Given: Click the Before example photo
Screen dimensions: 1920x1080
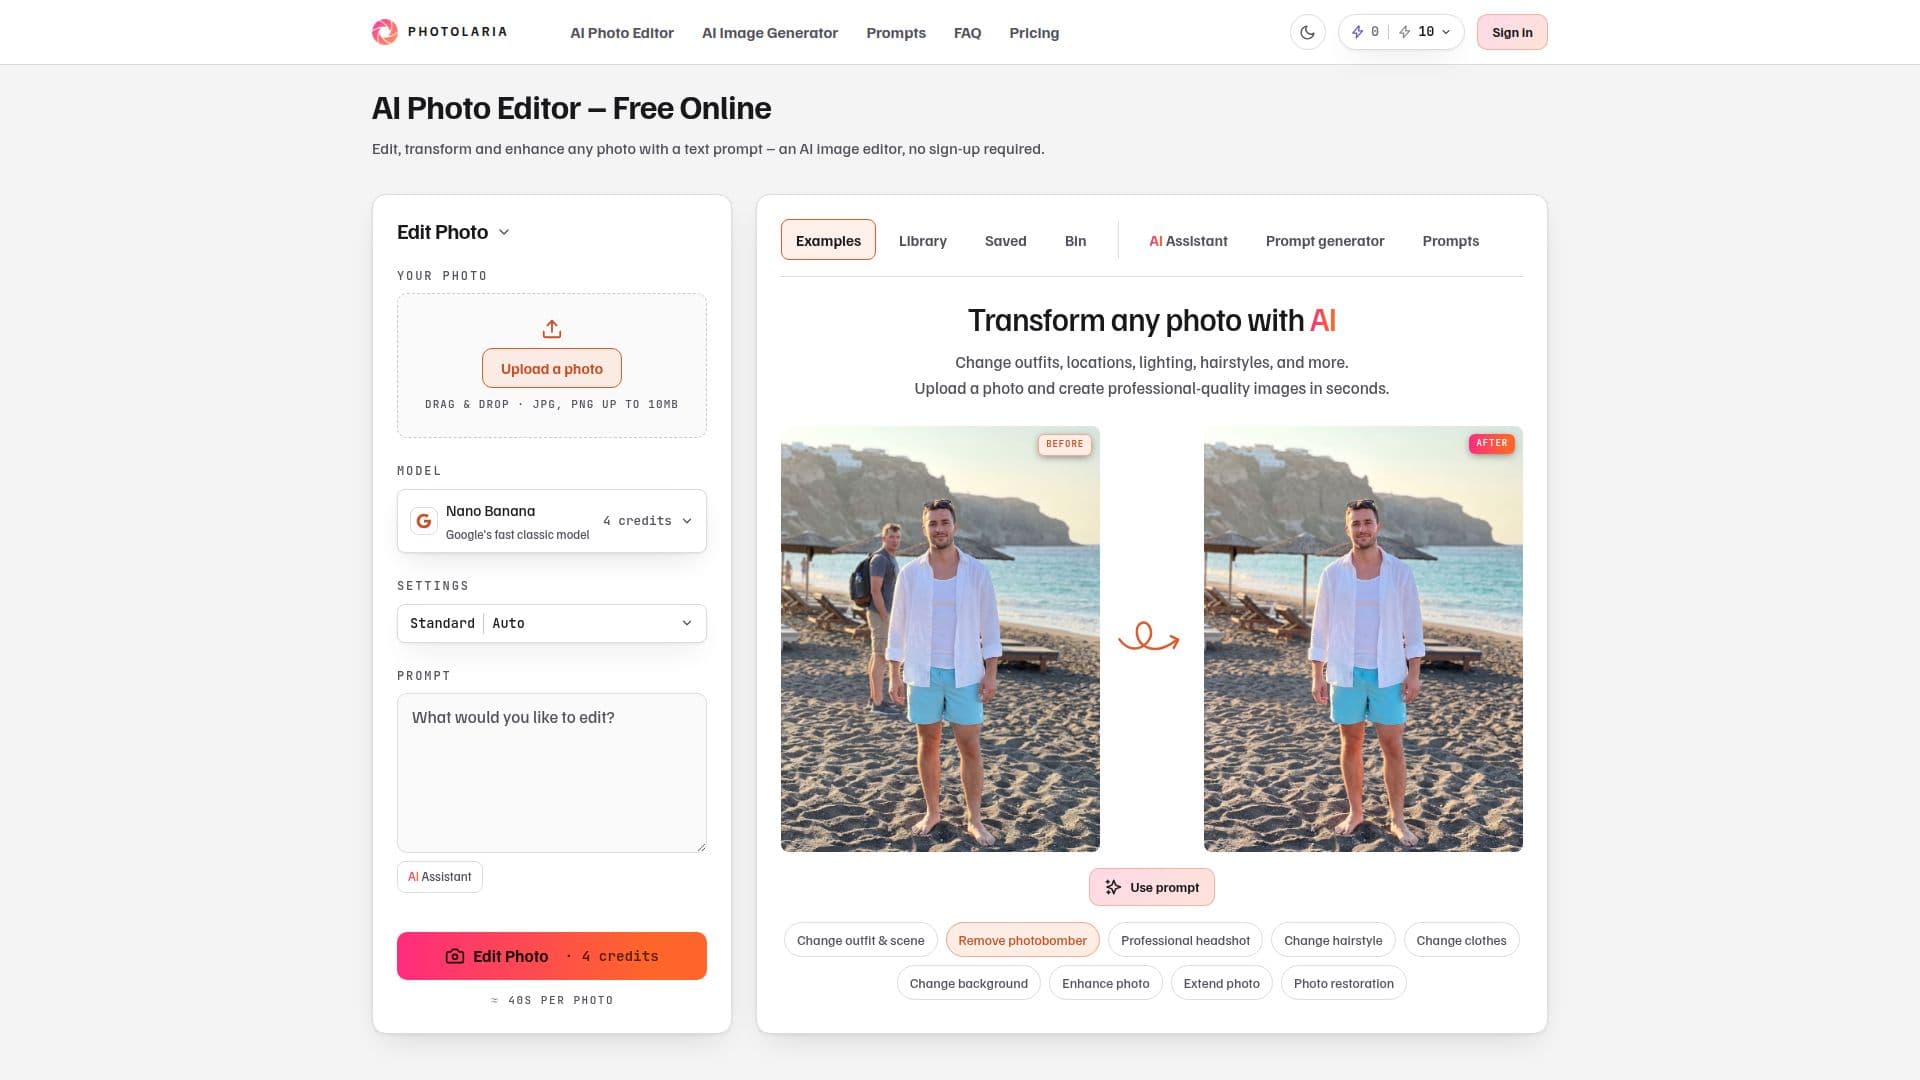Looking at the screenshot, I should tap(940, 639).
